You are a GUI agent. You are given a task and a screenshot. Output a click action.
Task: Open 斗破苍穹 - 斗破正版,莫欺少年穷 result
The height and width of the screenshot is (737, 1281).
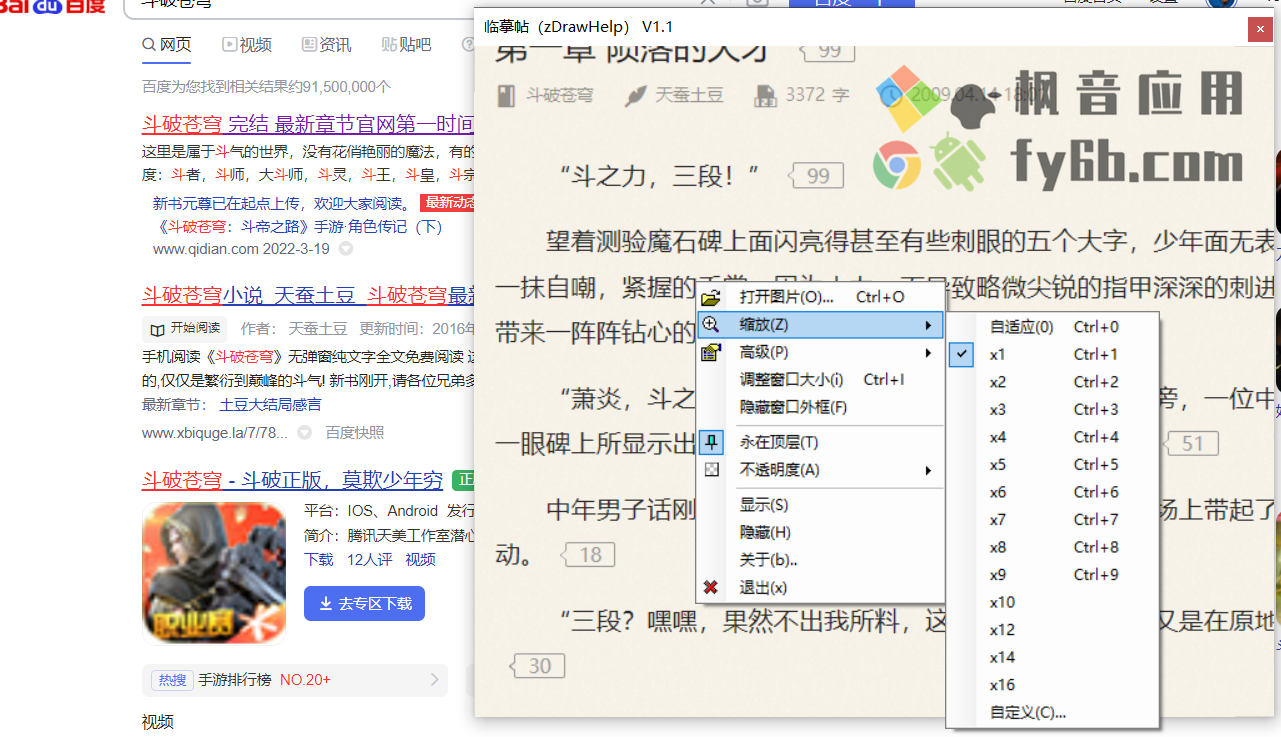pos(292,480)
